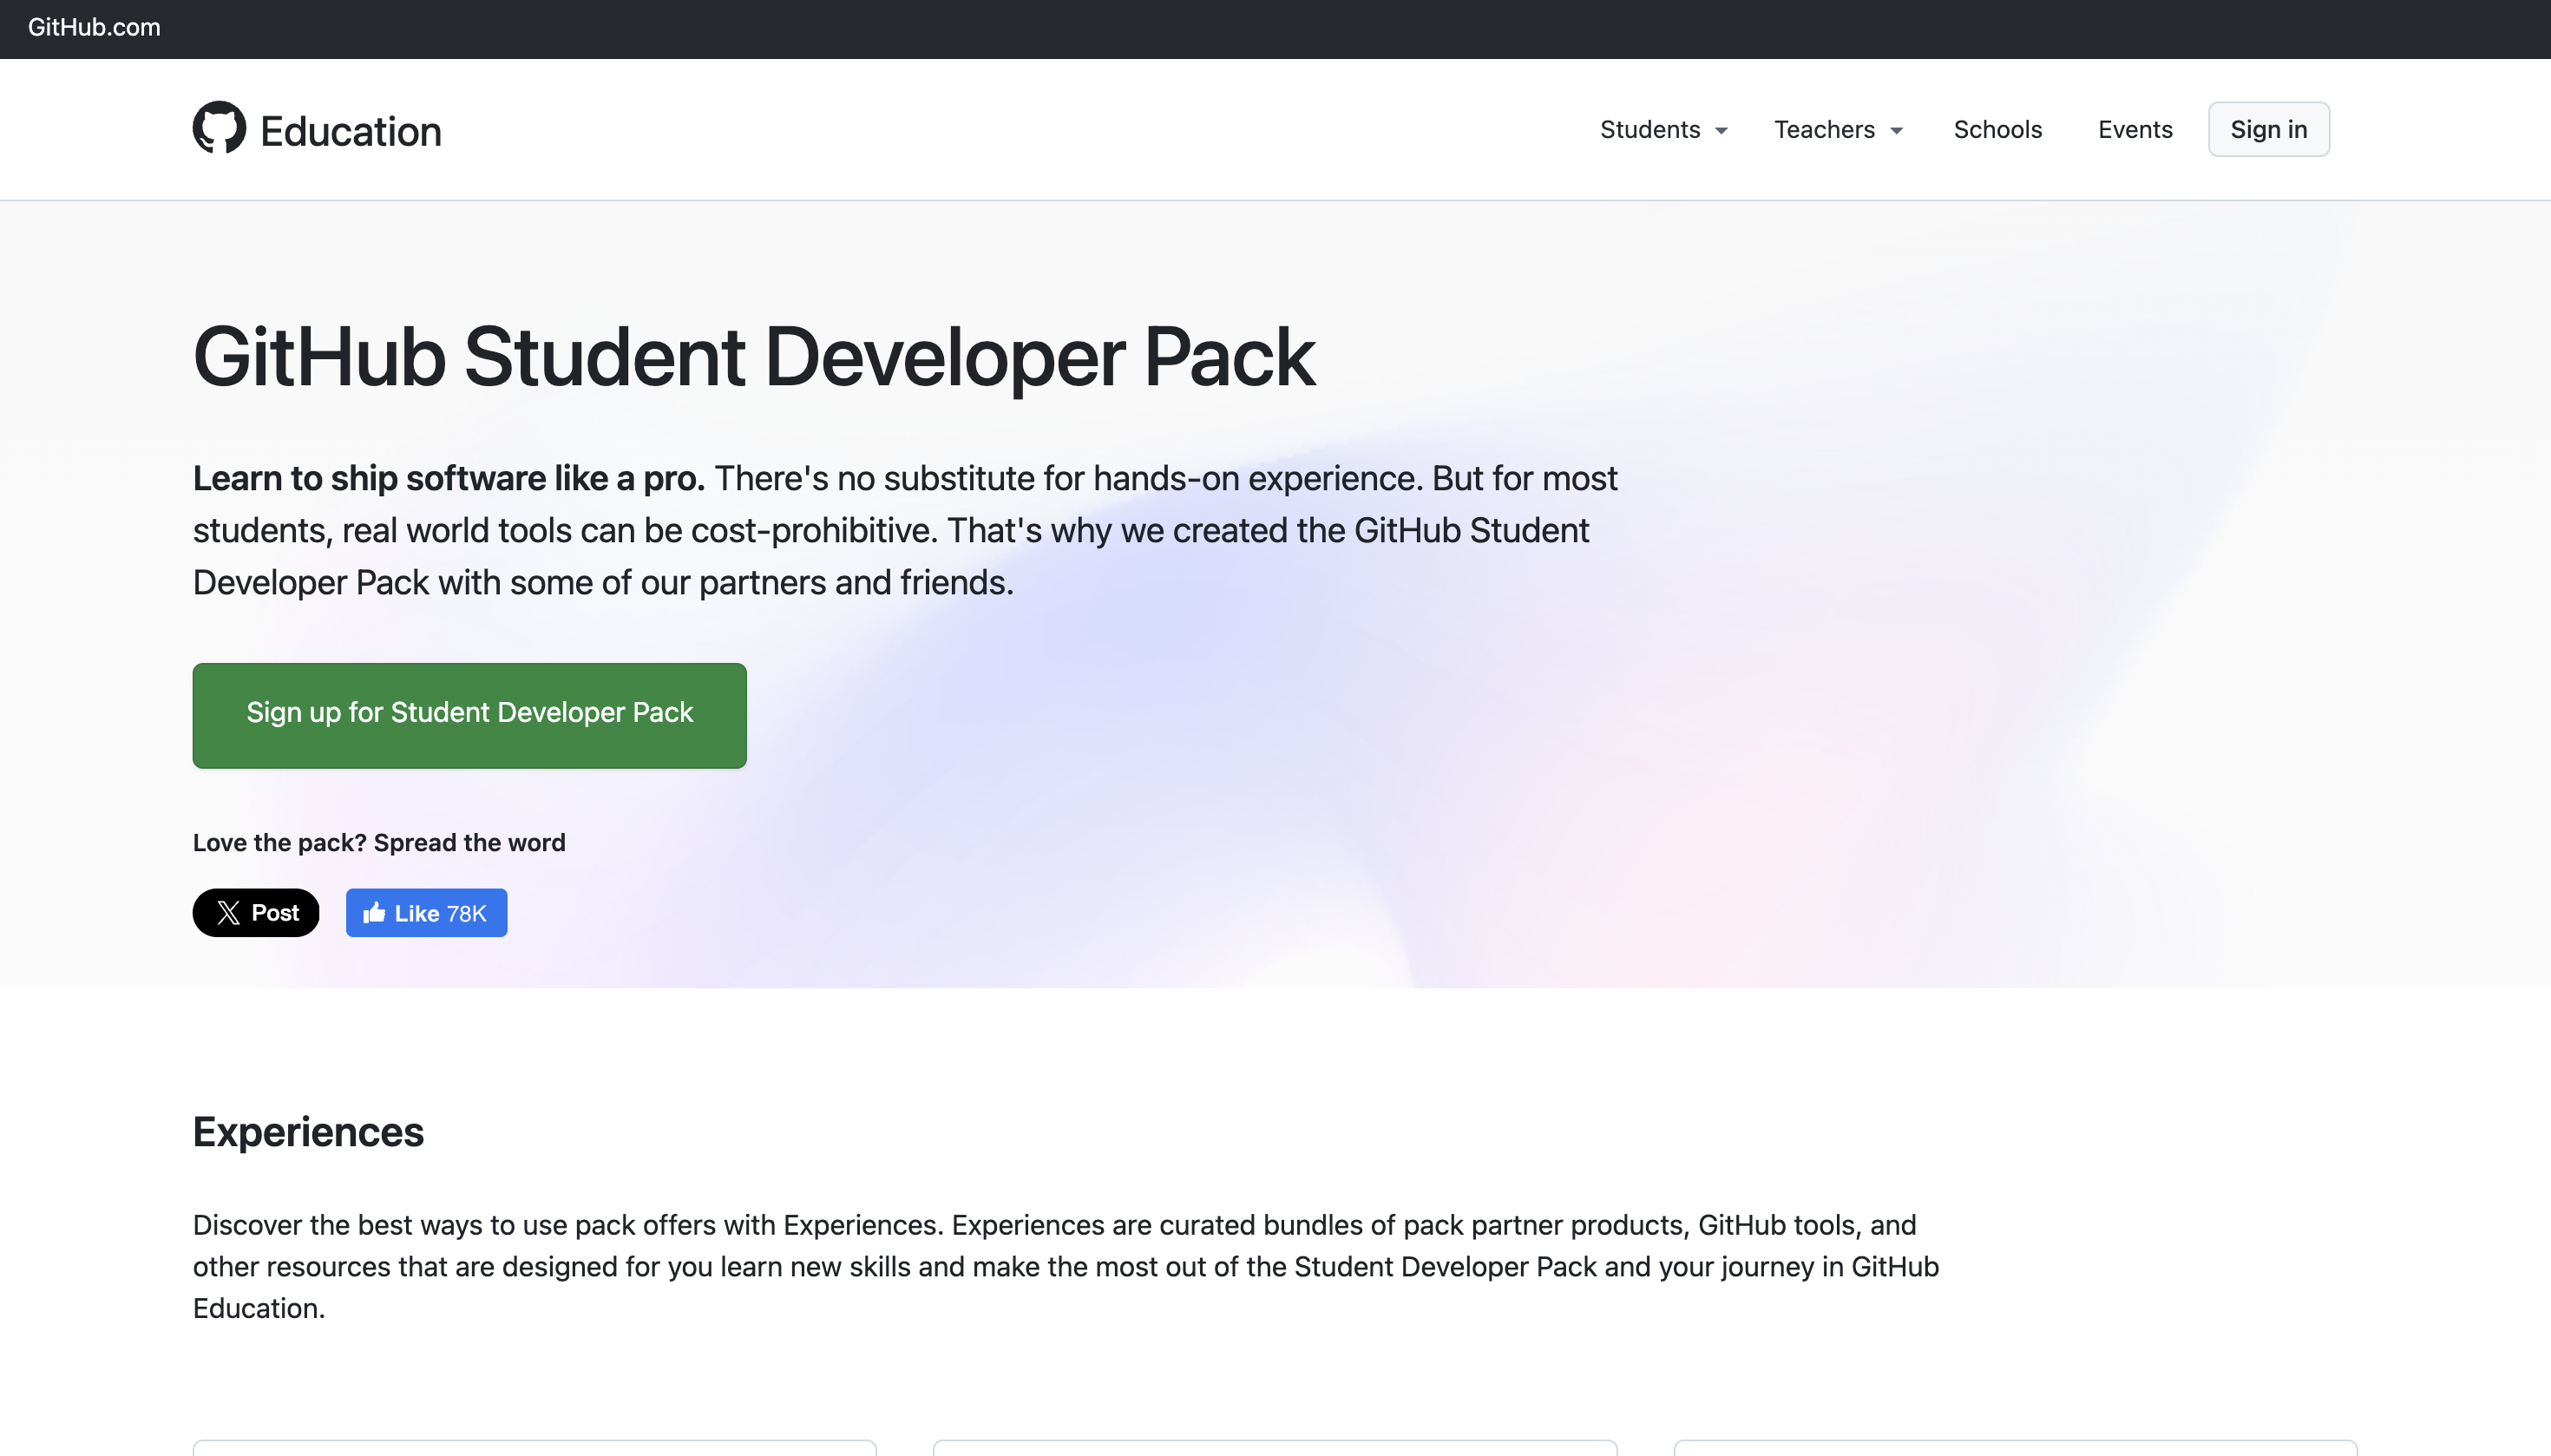
Task: Click the GitHub octocat logo icon
Action: click(220, 128)
